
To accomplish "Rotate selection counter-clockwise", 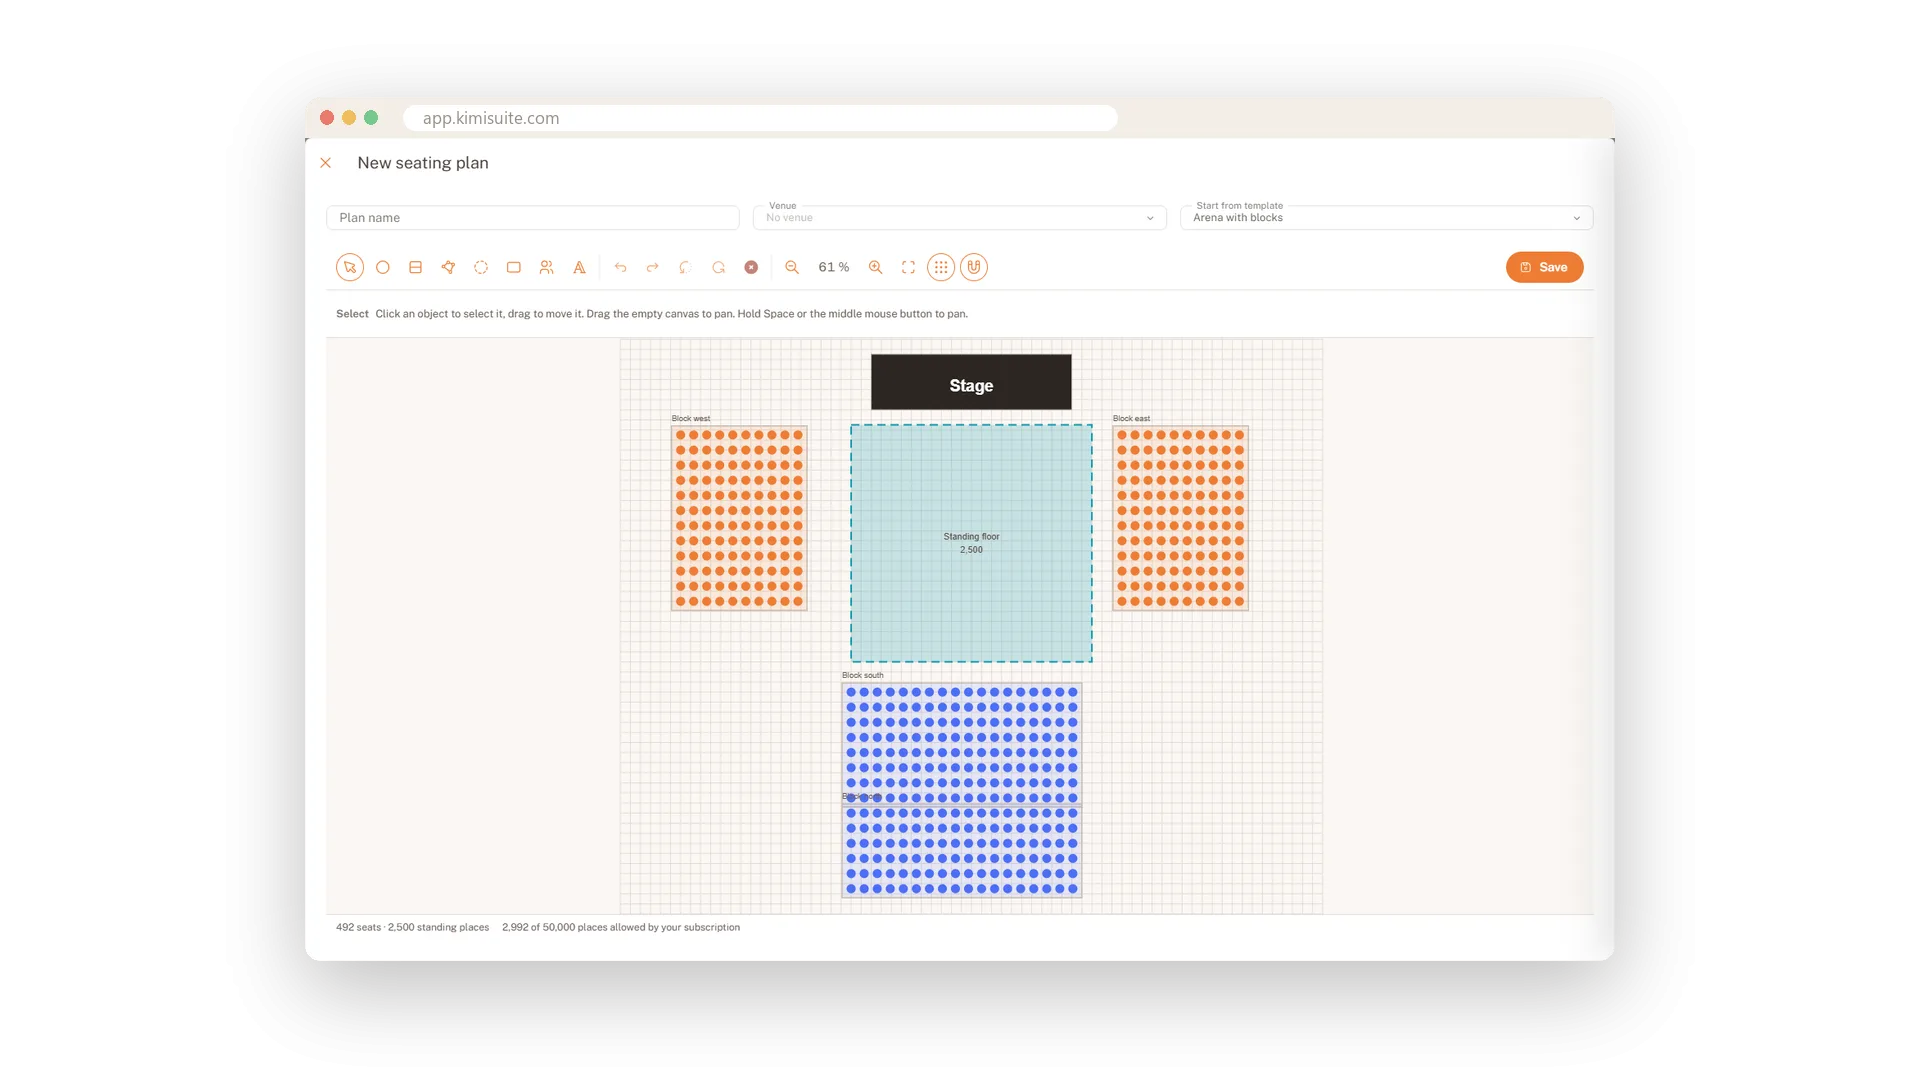I will [x=685, y=267].
